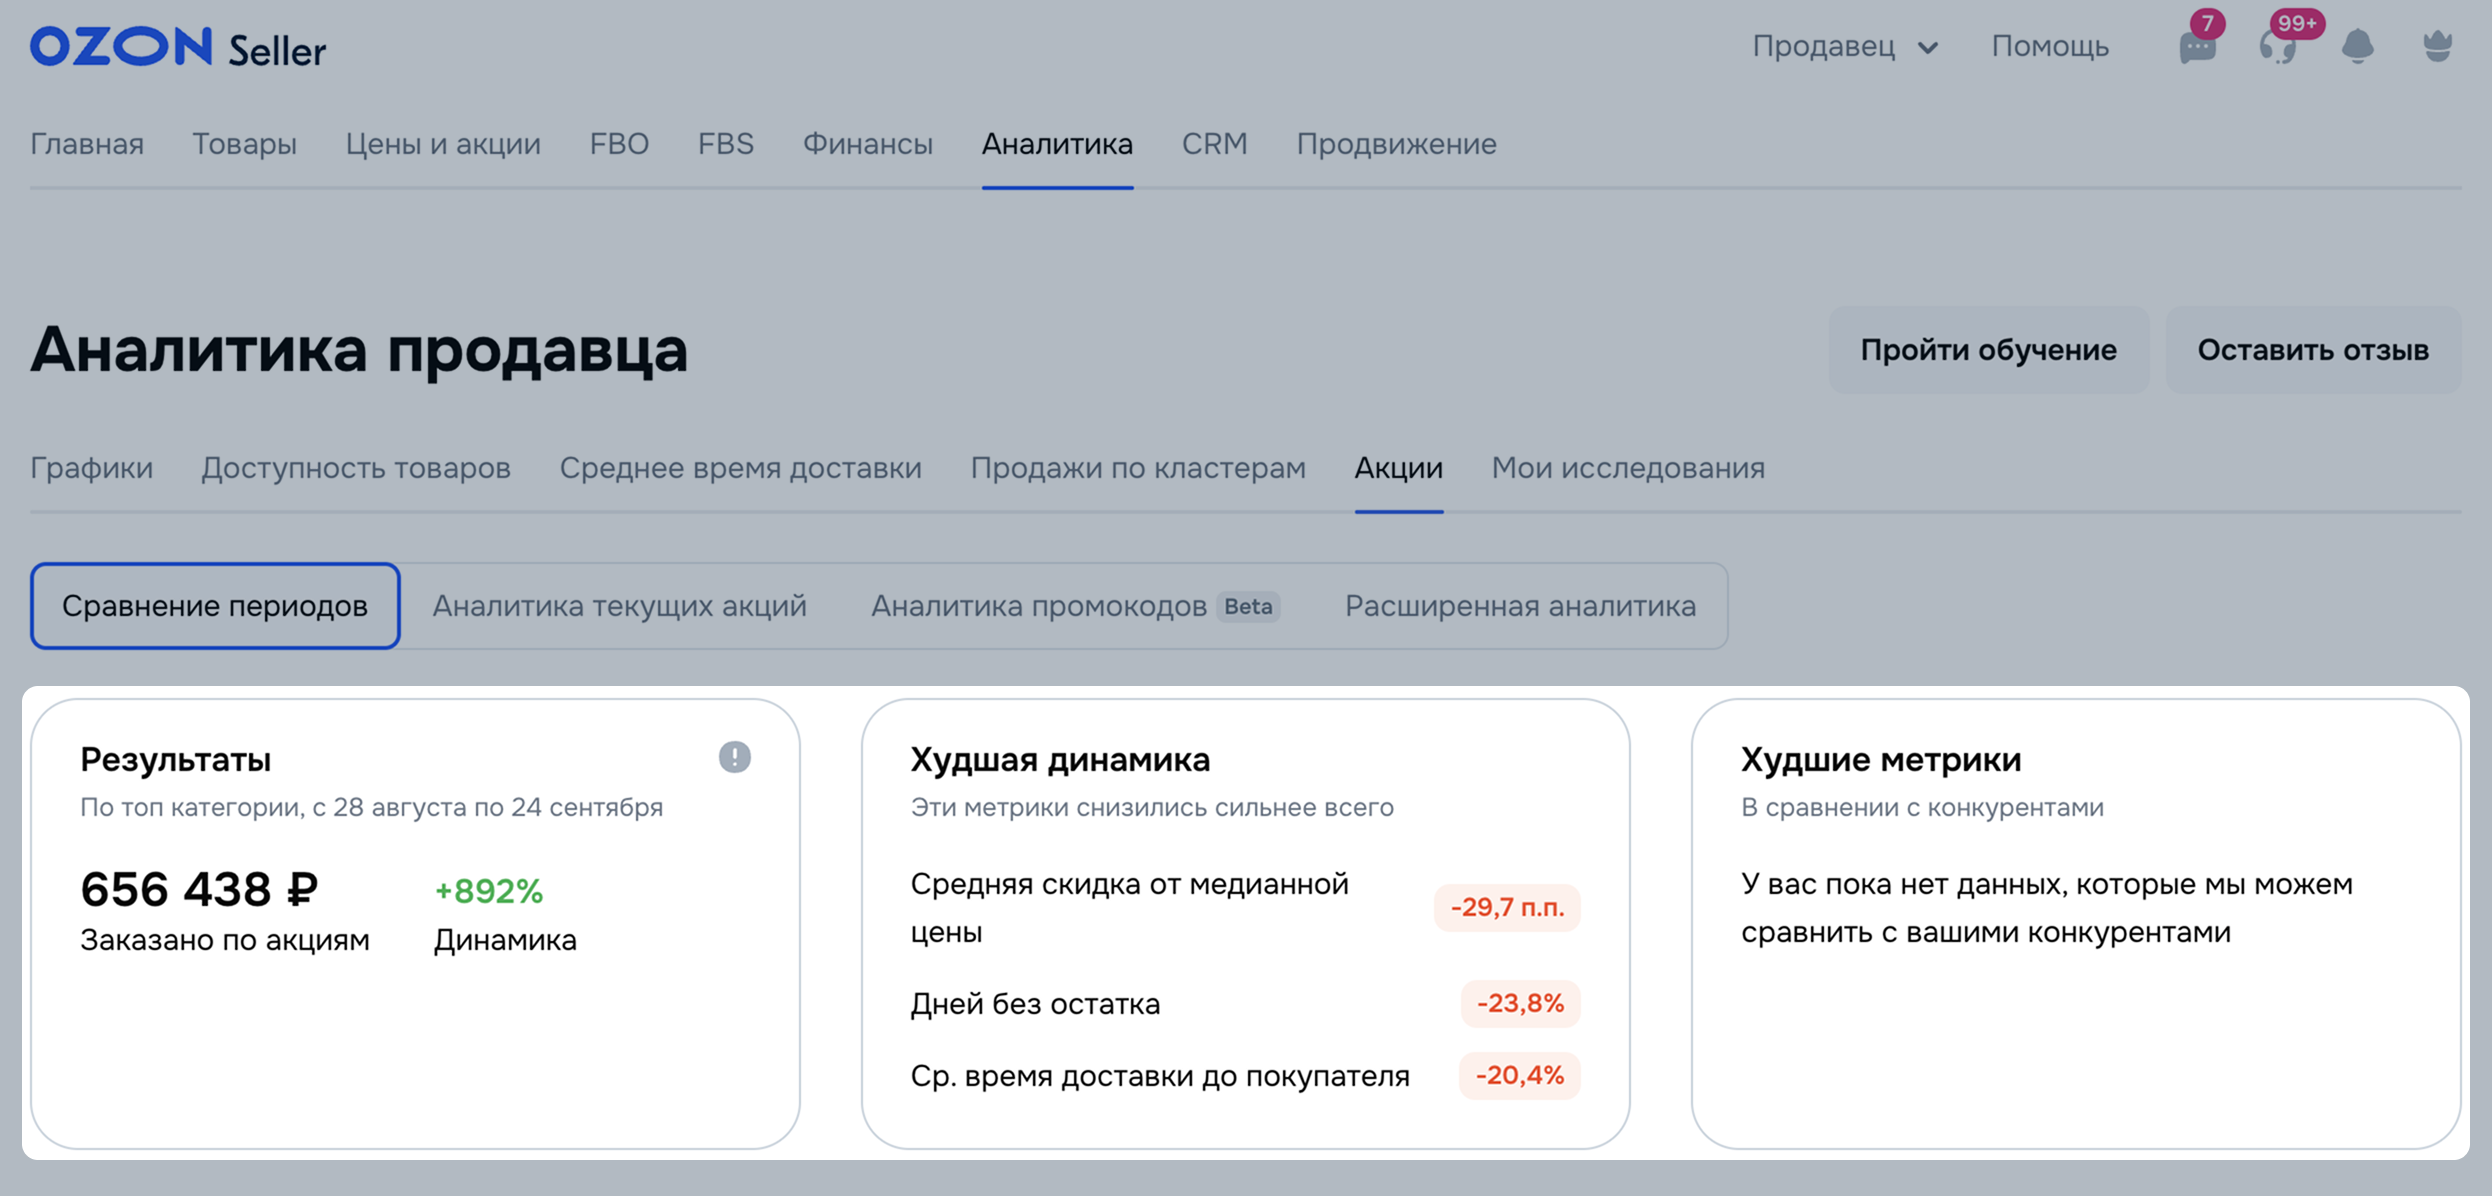Screen dimensions: 2492x1196
Task: Click the OZON Seller logo
Action: pos(178,48)
